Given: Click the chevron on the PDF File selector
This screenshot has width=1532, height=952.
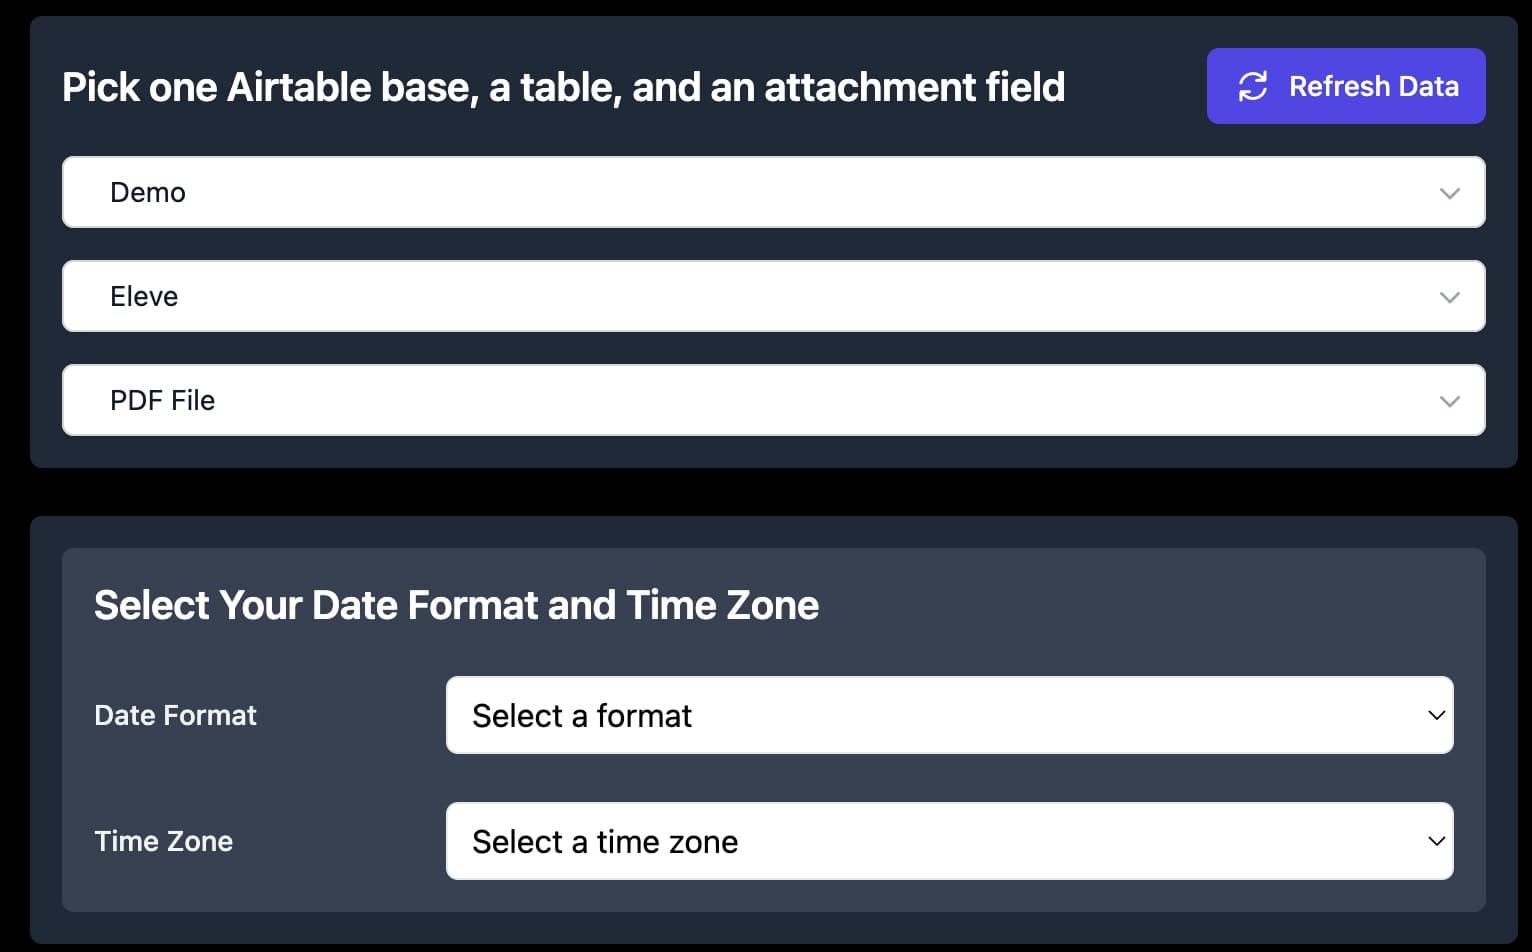Looking at the screenshot, I should (1449, 401).
